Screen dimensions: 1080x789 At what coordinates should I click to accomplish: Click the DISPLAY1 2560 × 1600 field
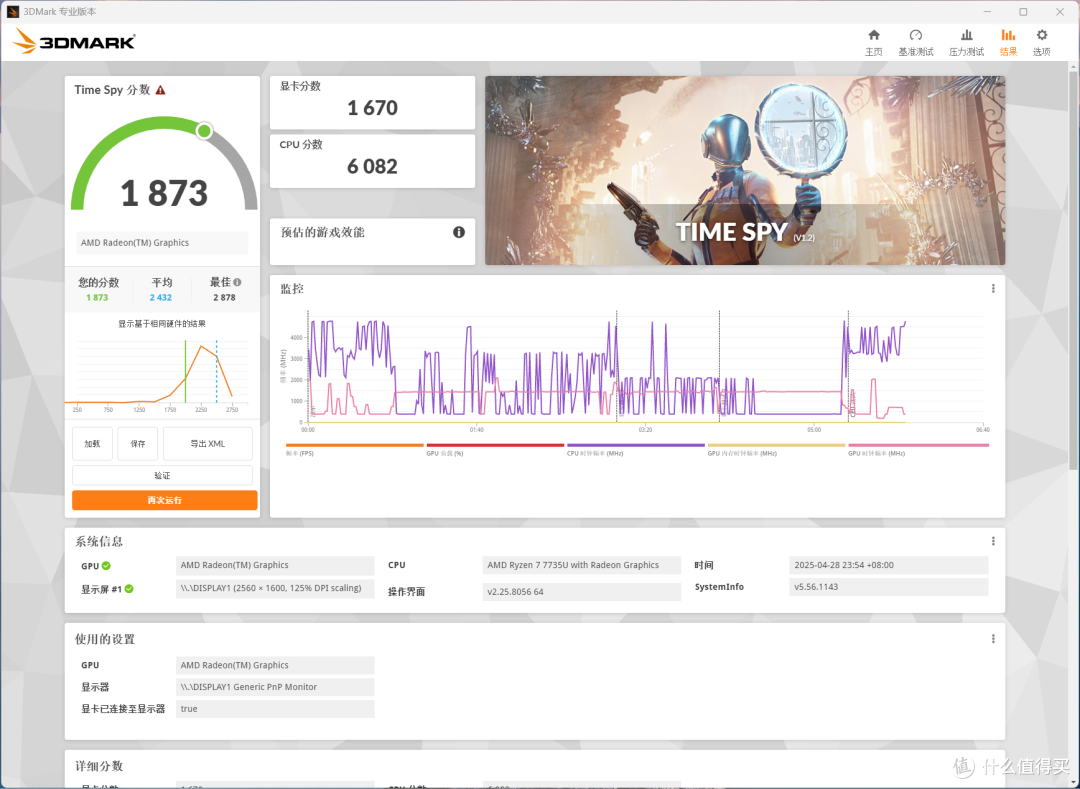275,589
